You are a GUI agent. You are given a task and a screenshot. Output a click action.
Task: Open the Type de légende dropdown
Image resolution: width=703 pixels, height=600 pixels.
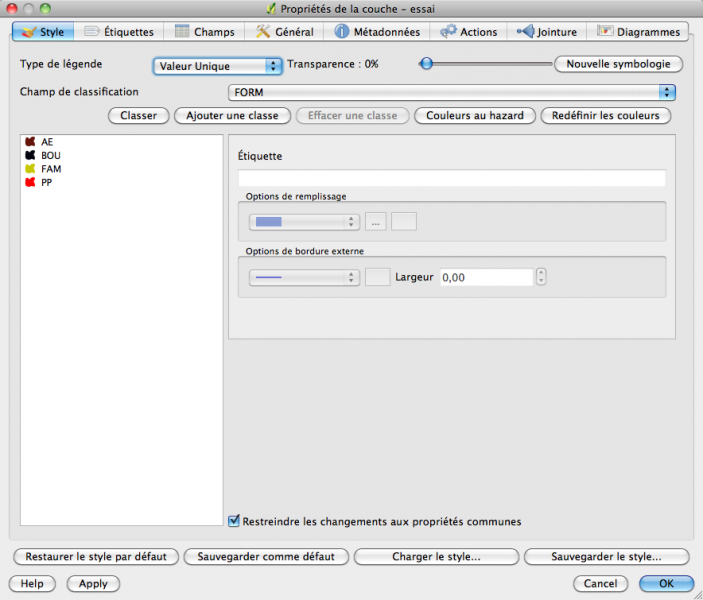[218, 66]
